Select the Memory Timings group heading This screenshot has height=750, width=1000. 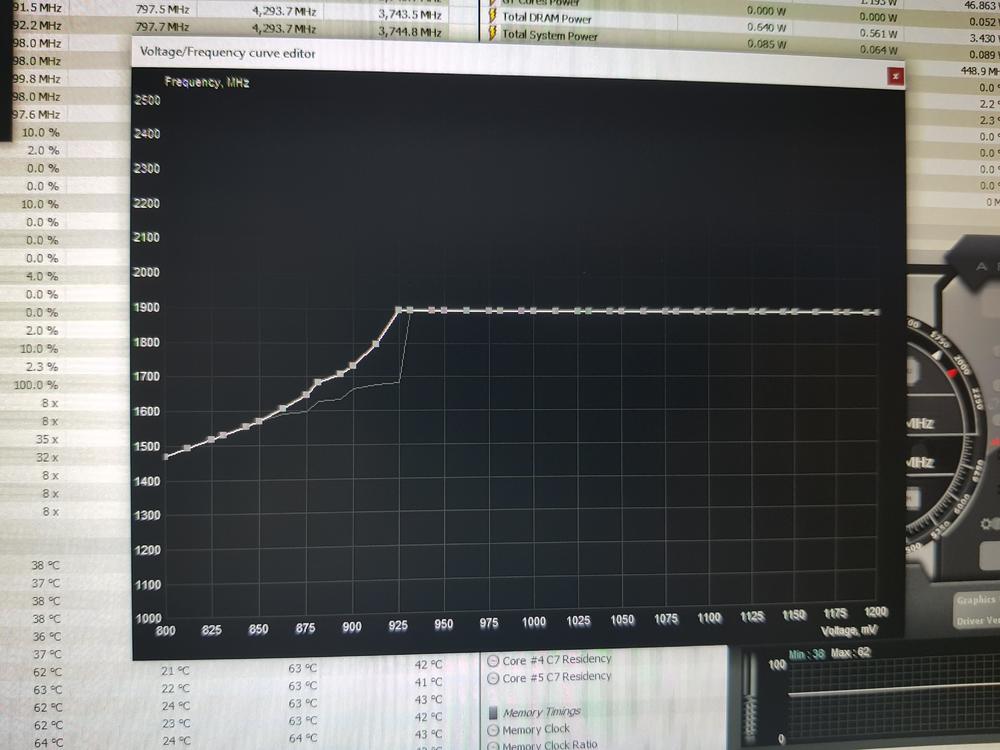click(543, 713)
